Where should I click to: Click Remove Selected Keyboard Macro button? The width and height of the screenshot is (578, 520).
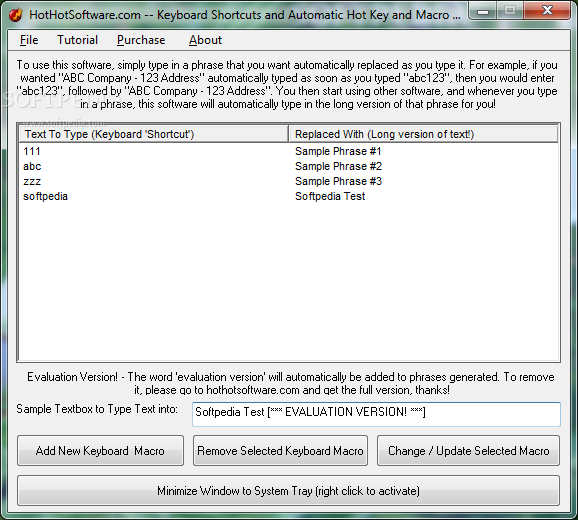click(x=280, y=450)
